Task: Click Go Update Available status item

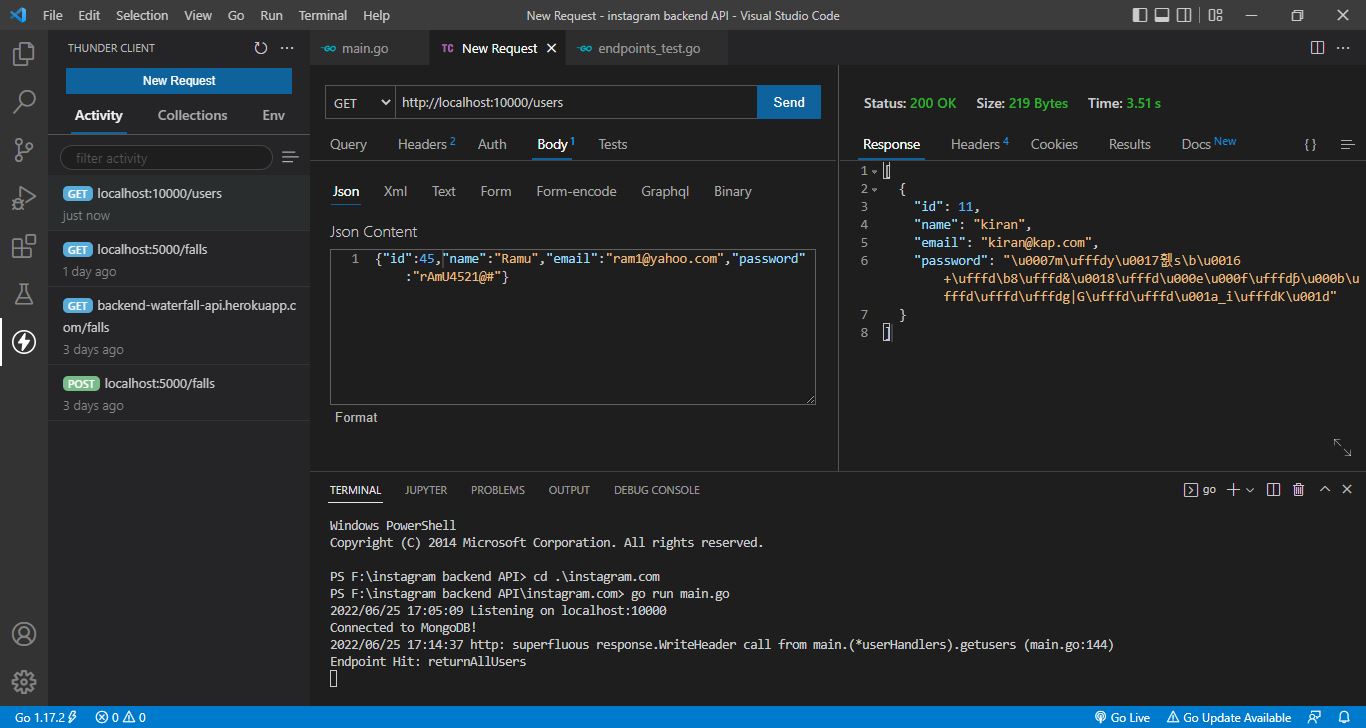Action: tap(1229, 717)
